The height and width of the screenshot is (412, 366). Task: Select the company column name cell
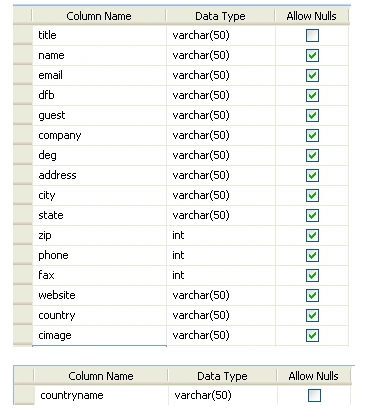point(99,135)
